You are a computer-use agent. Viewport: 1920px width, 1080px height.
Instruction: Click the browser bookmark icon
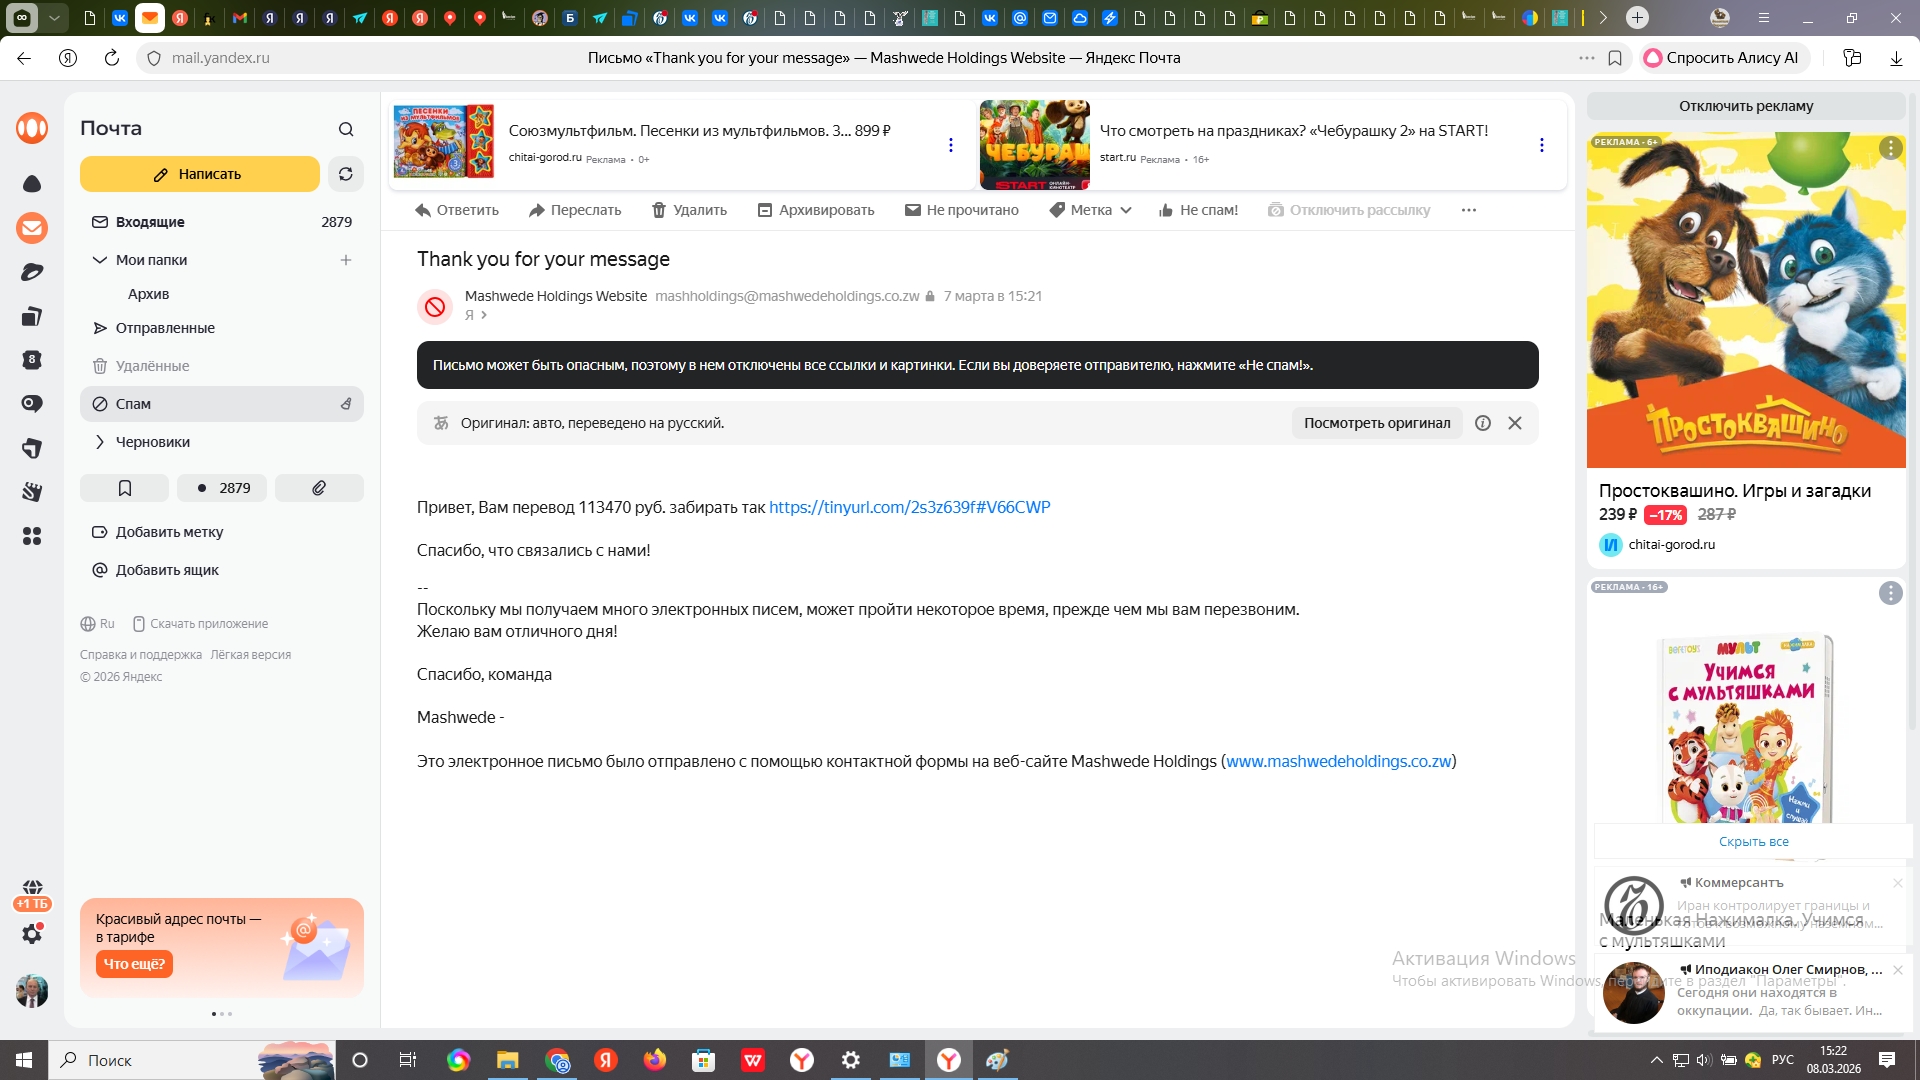point(1615,58)
